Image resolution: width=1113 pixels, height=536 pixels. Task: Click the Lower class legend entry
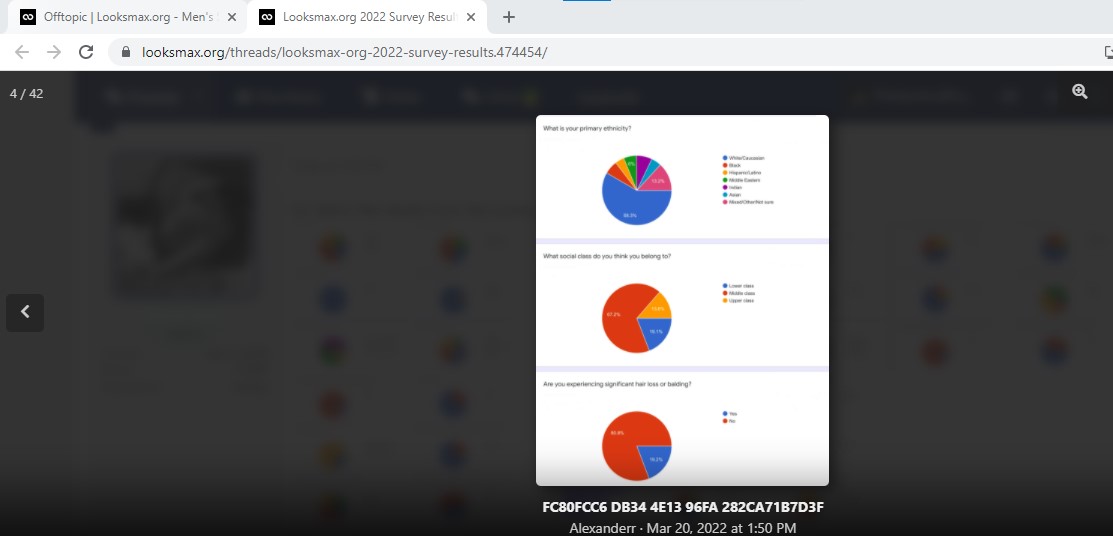[738, 285]
